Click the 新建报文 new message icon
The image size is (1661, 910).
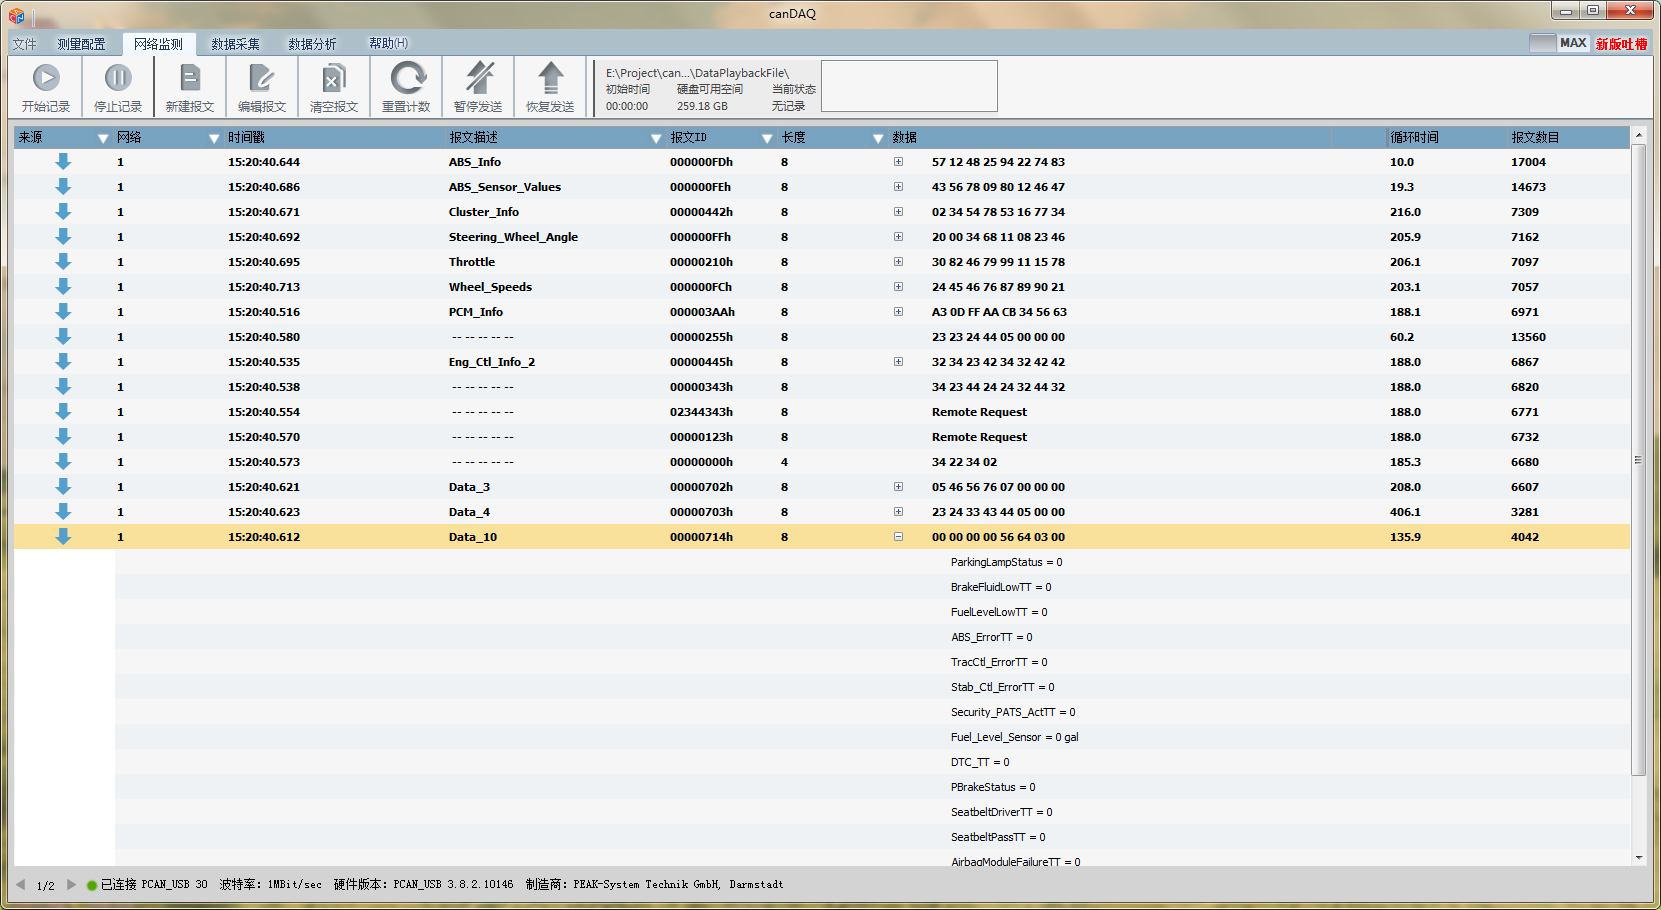190,78
